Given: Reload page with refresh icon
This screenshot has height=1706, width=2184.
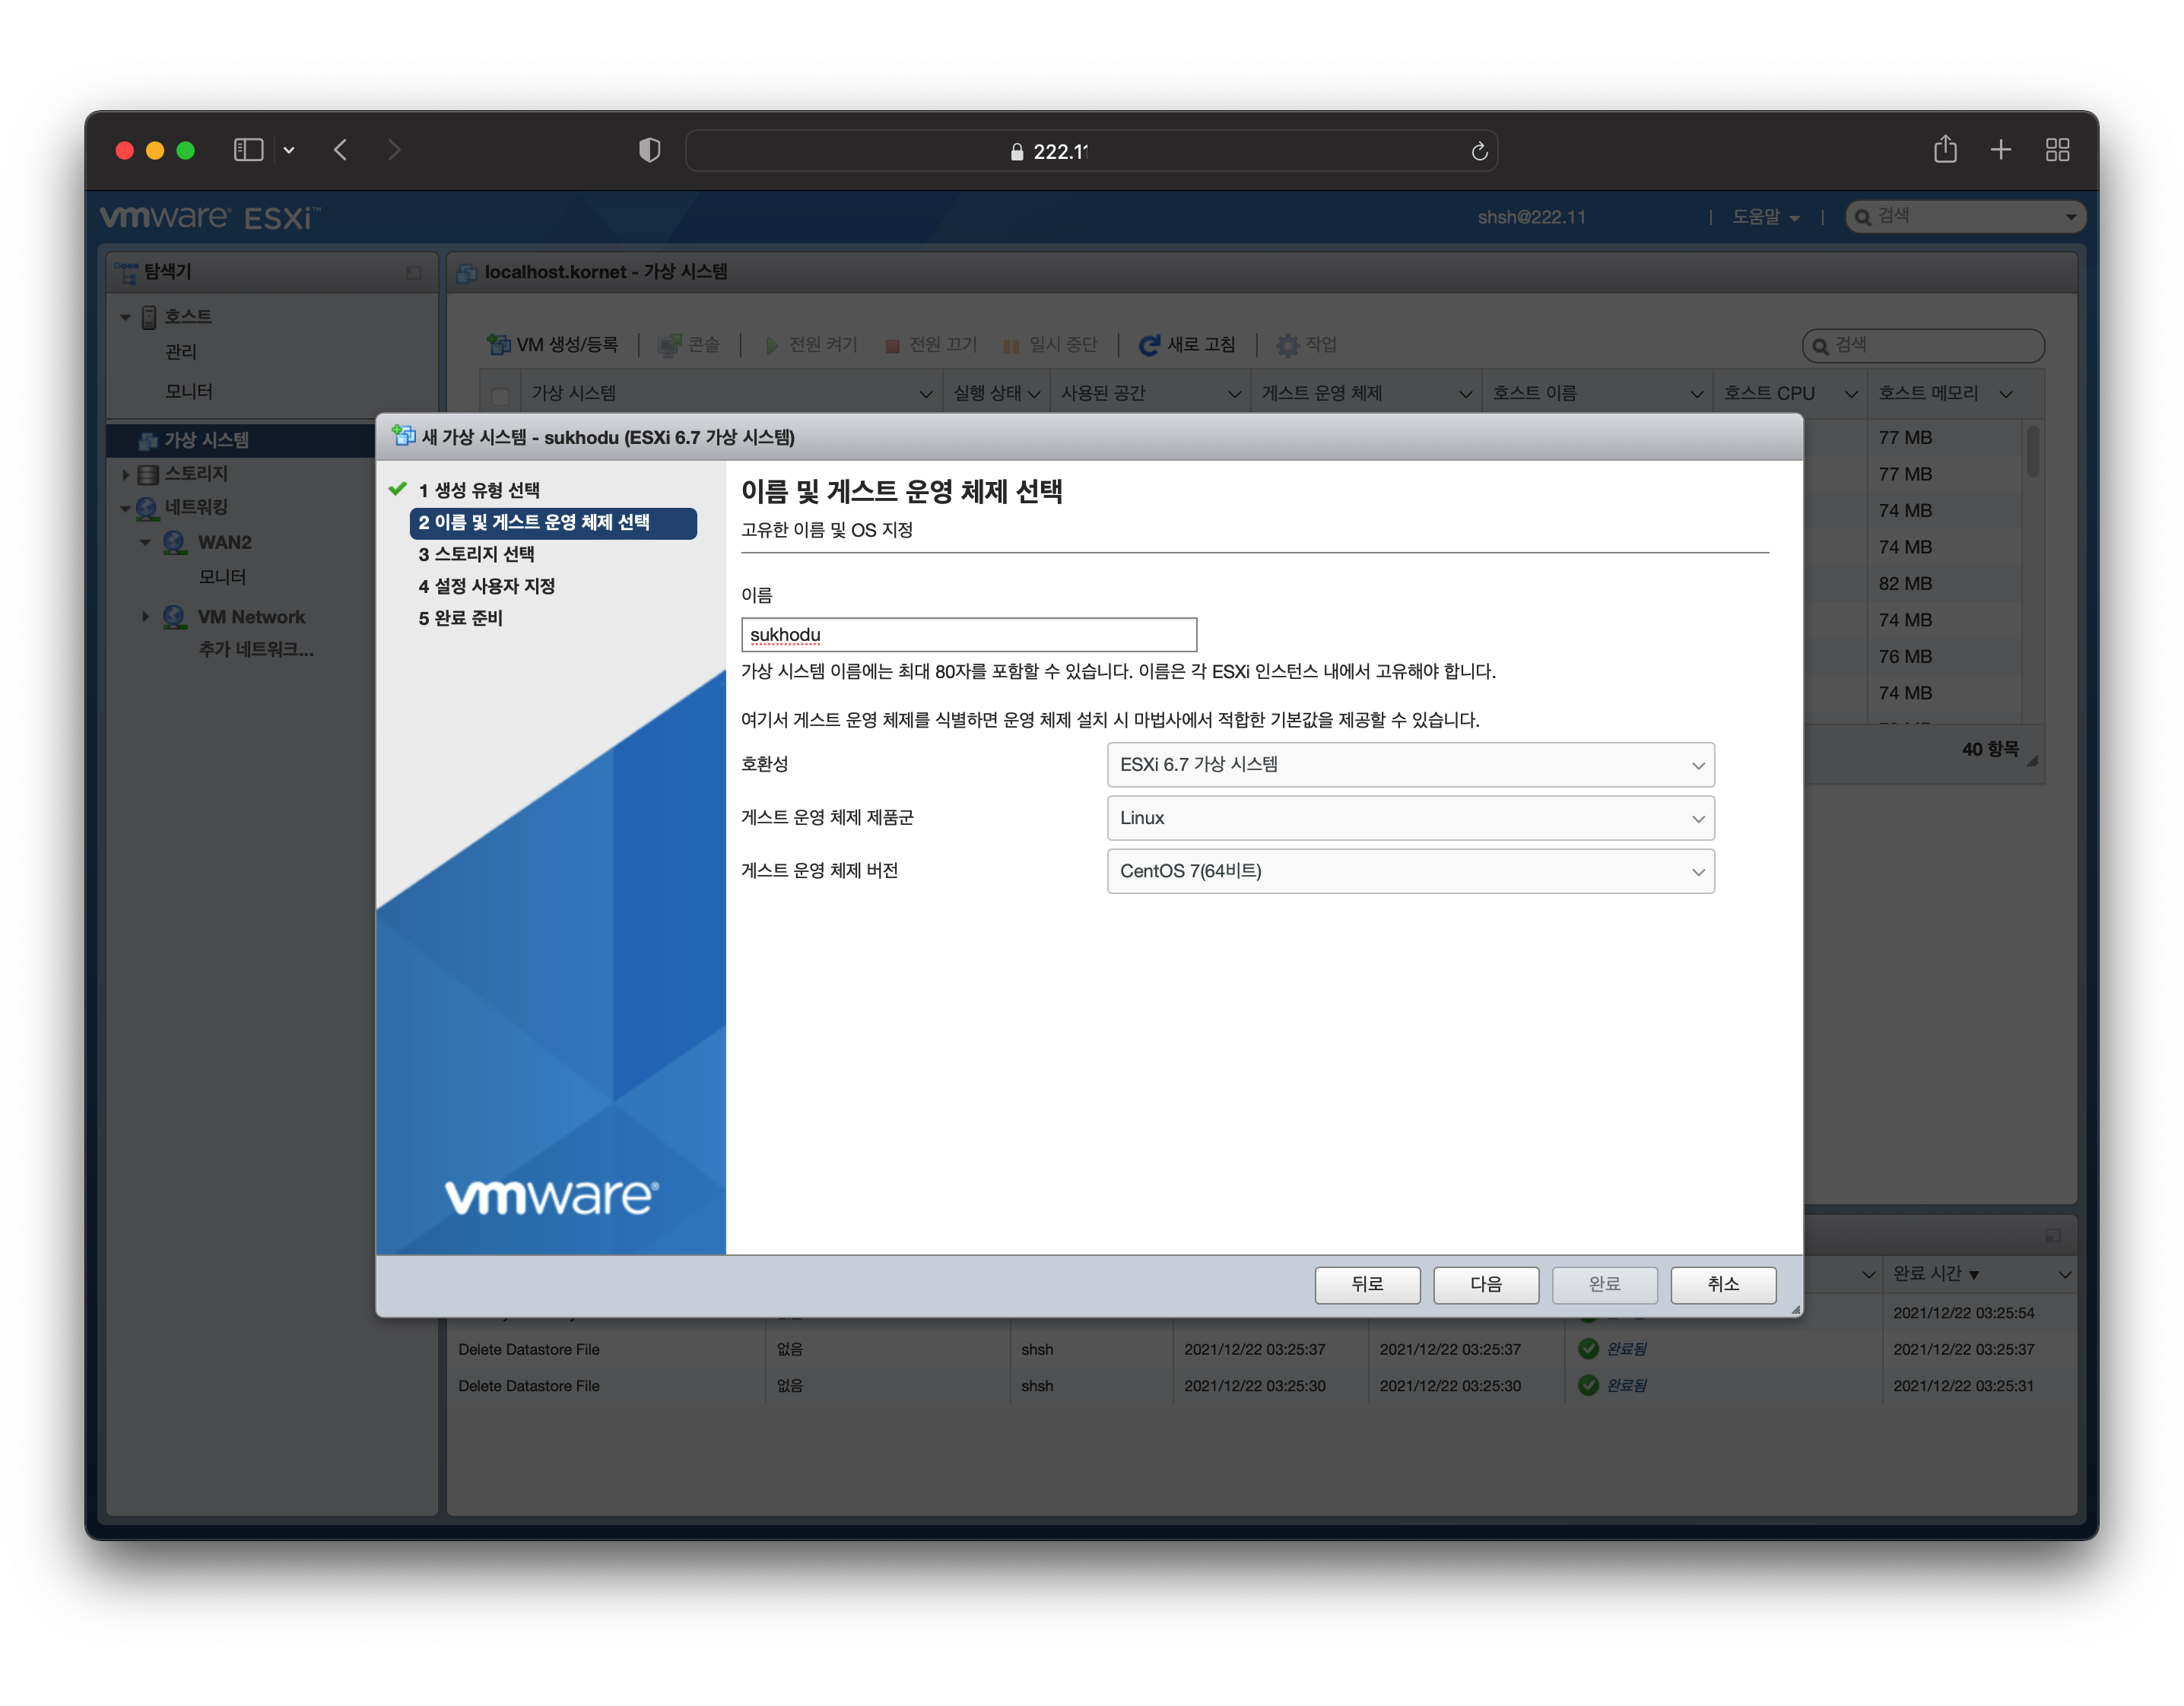Looking at the screenshot, I should [x=1479, y=151].
